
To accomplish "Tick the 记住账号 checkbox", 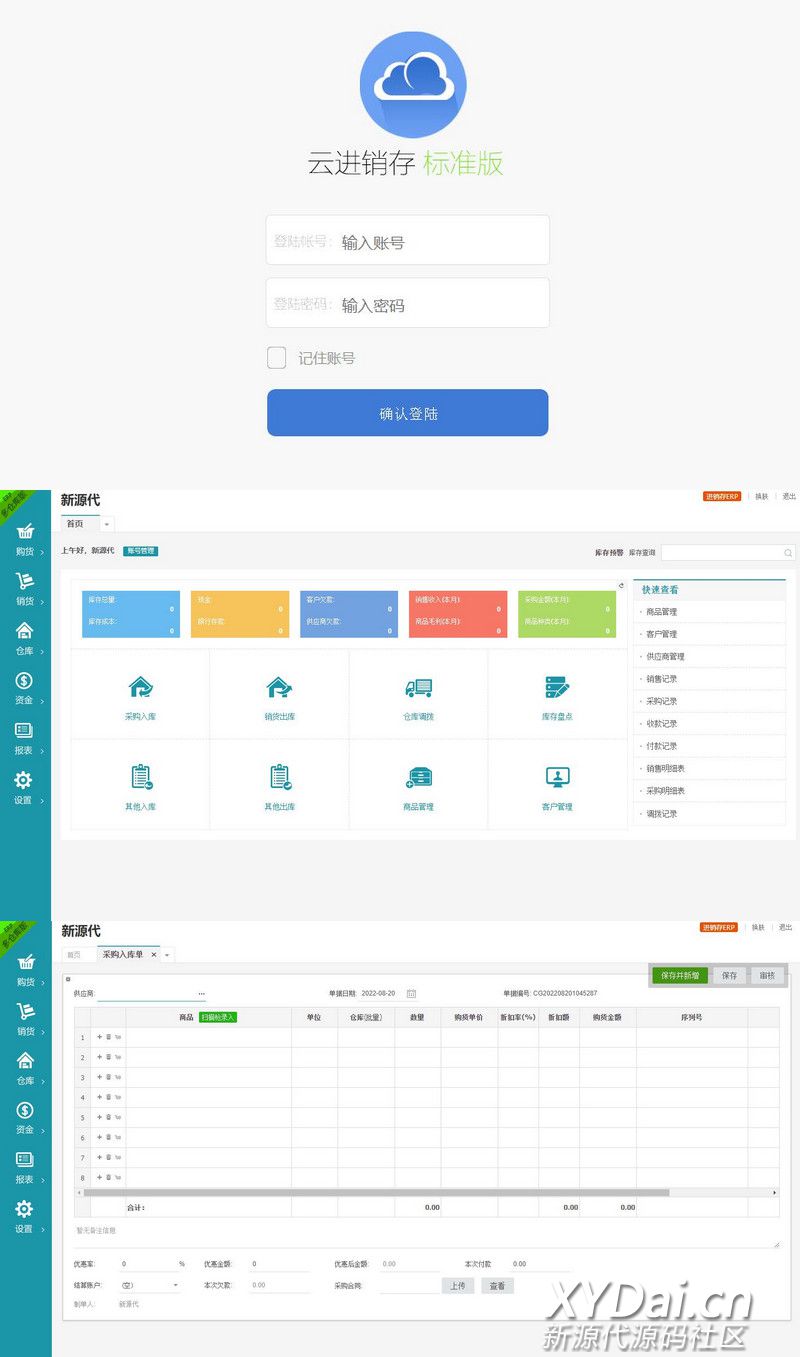I will coord(277,358).
